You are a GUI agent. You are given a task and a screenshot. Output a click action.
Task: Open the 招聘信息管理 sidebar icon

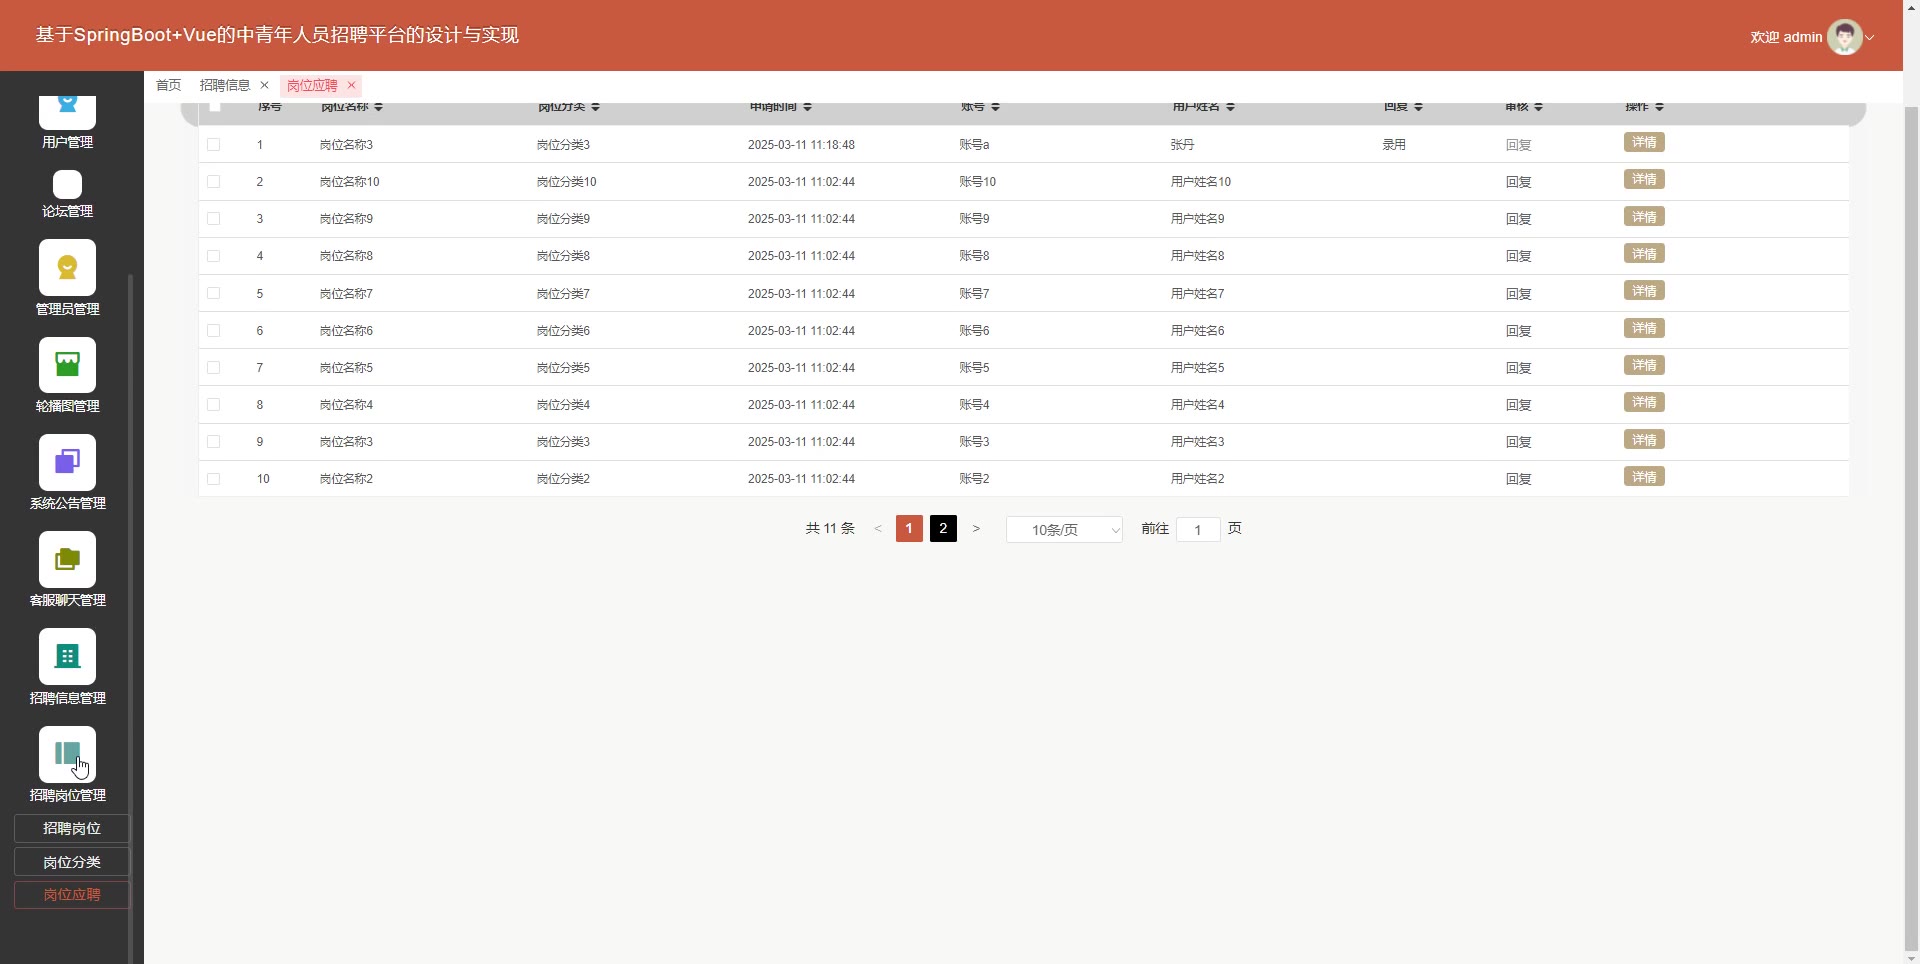coord(67,656)
